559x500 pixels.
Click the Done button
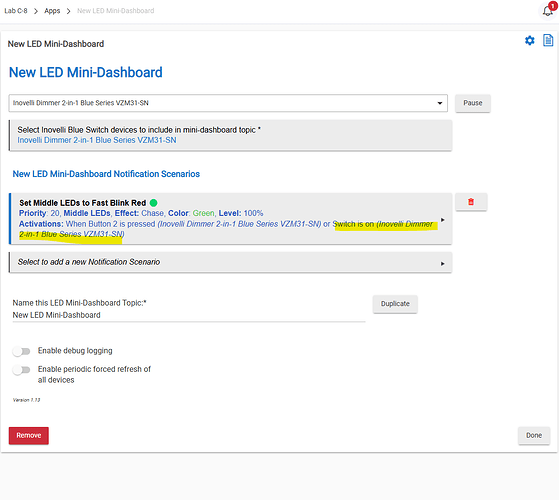534,435
